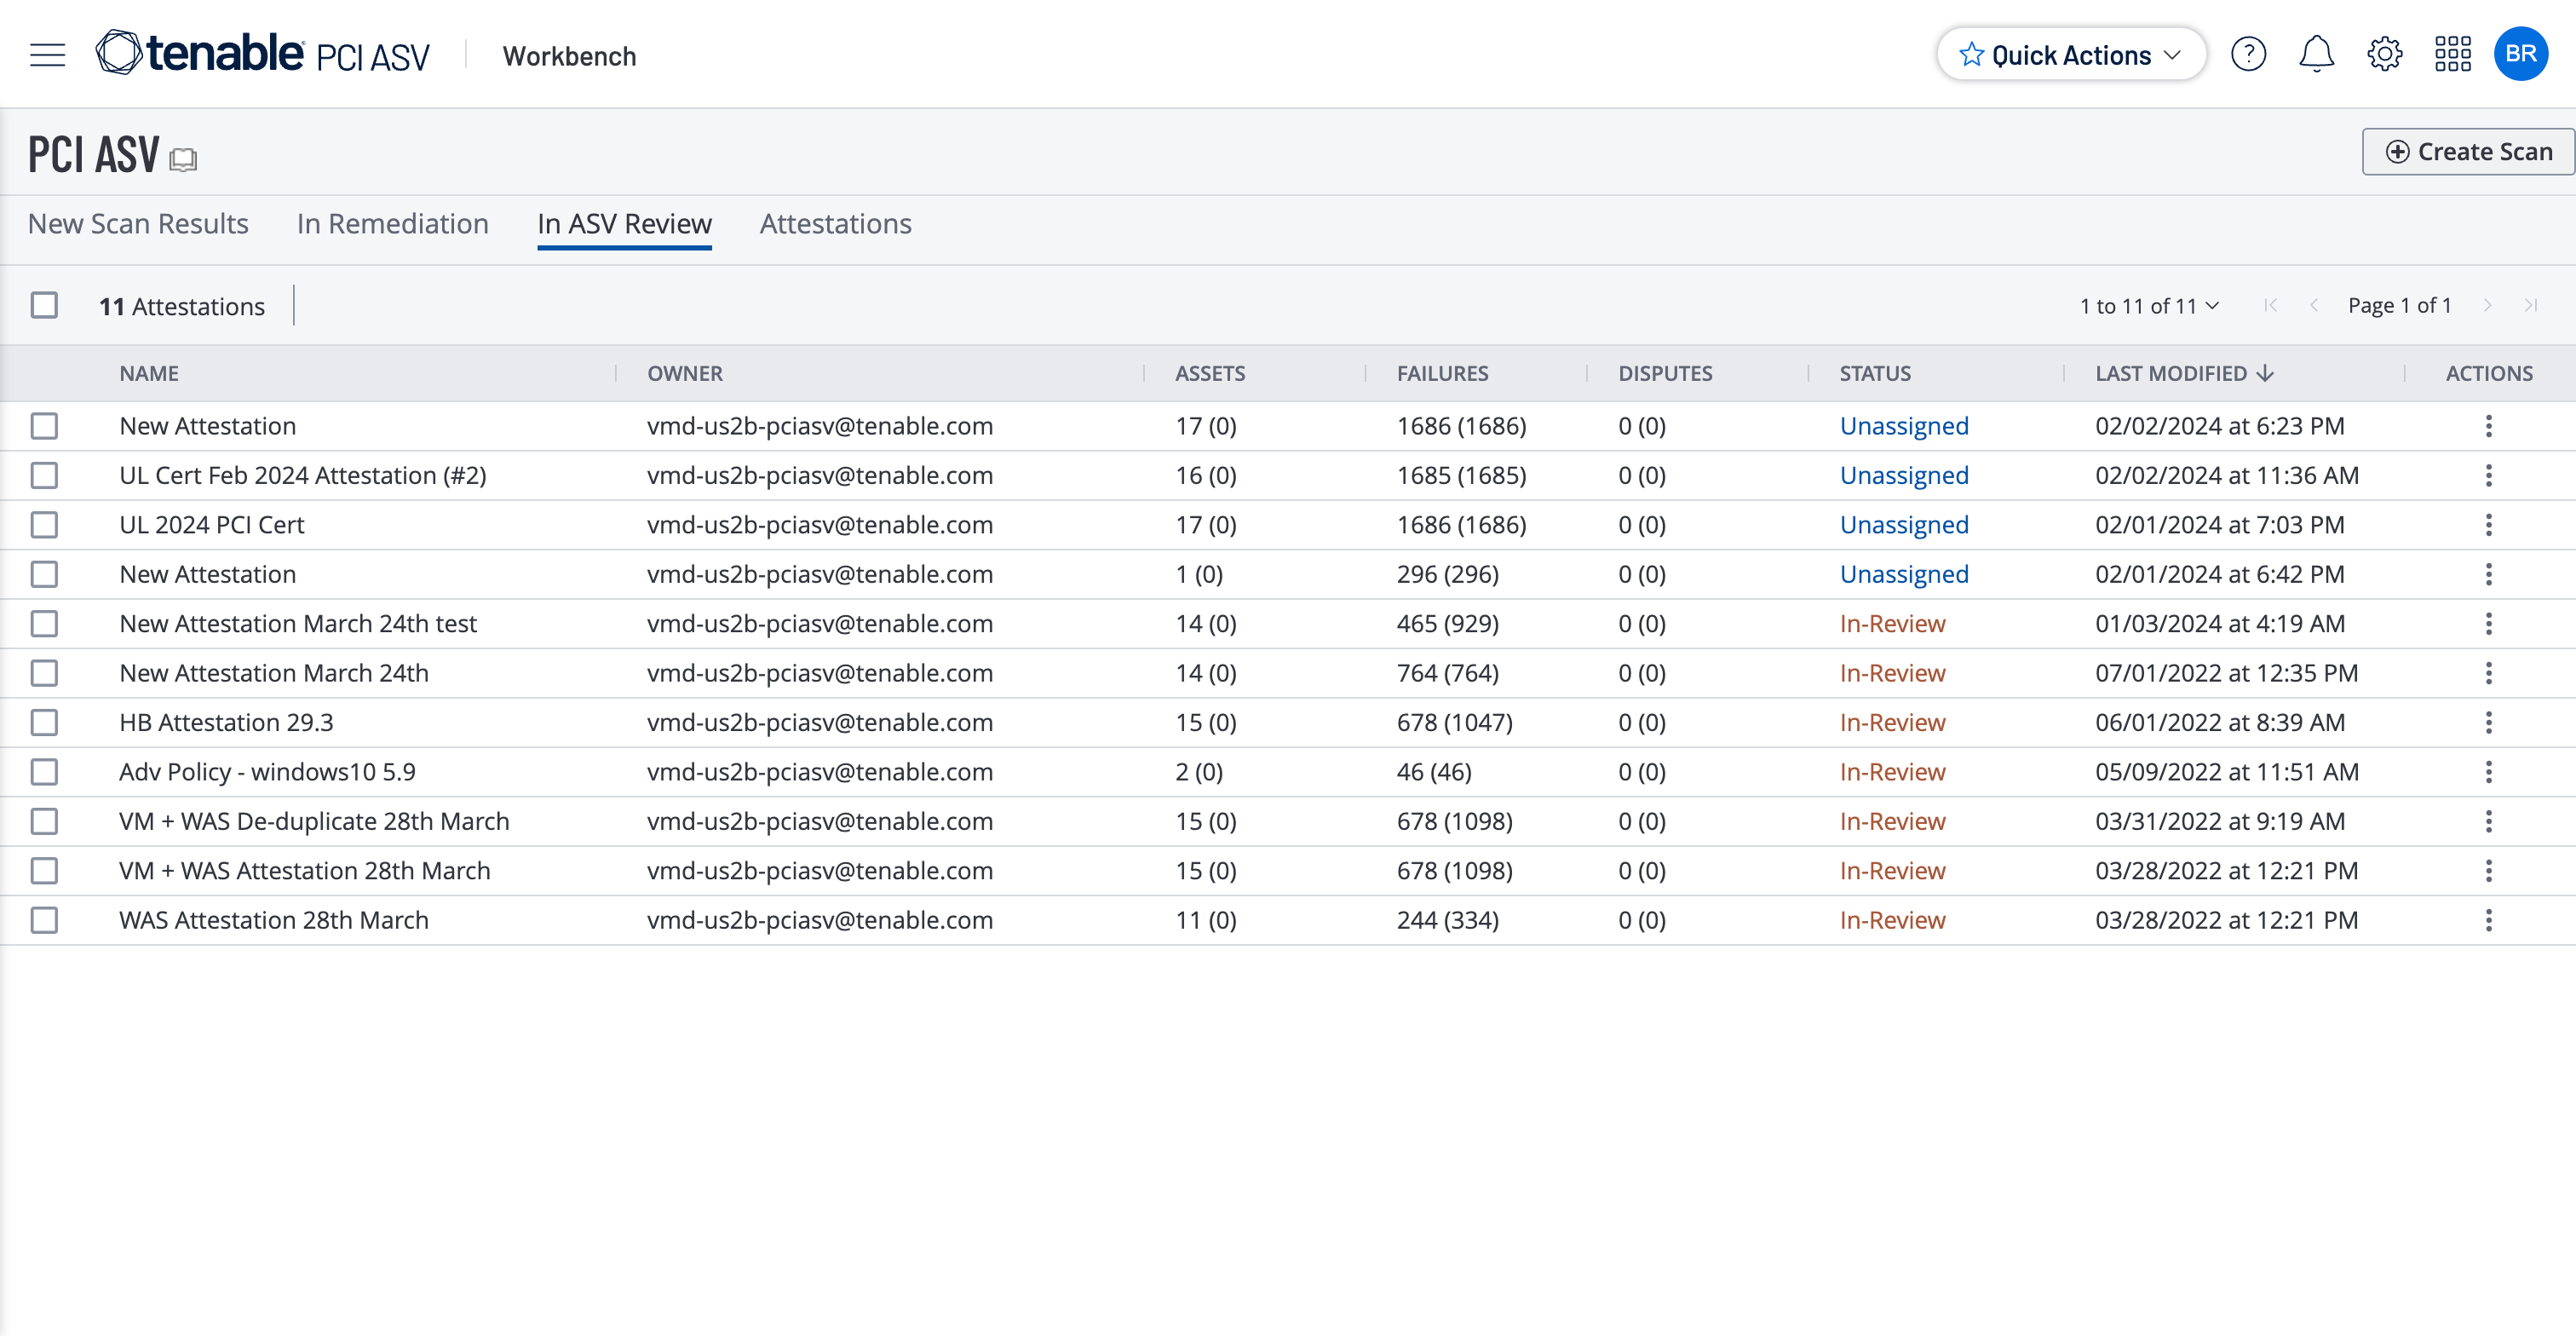Click the BR user avatar
The width and height of the screenshot is (2576, 1336).
point(2520,55)
